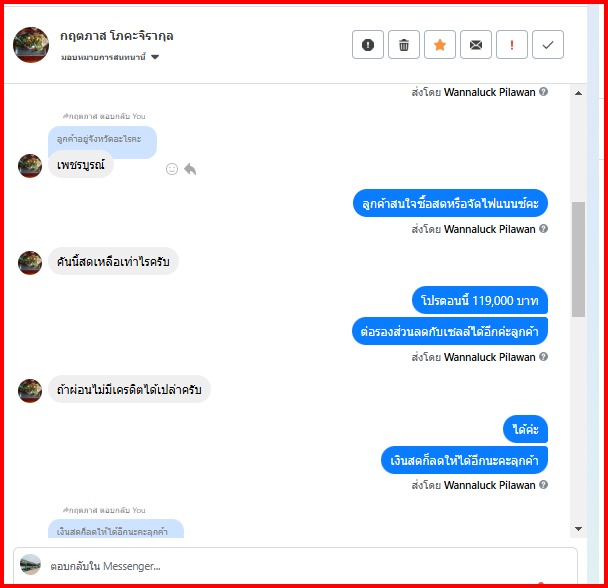Click the Messenger reply input field

point(295,566)
